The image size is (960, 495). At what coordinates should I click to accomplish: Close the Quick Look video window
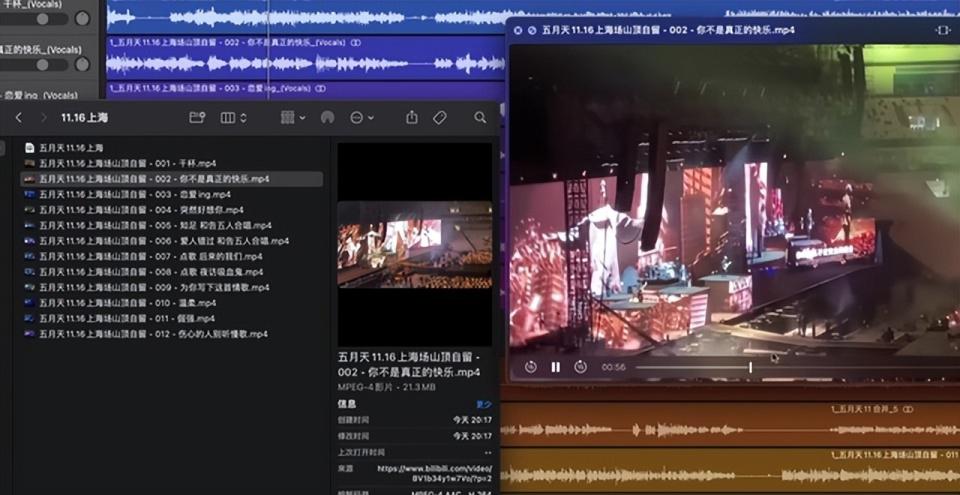[x=518, y=30]
